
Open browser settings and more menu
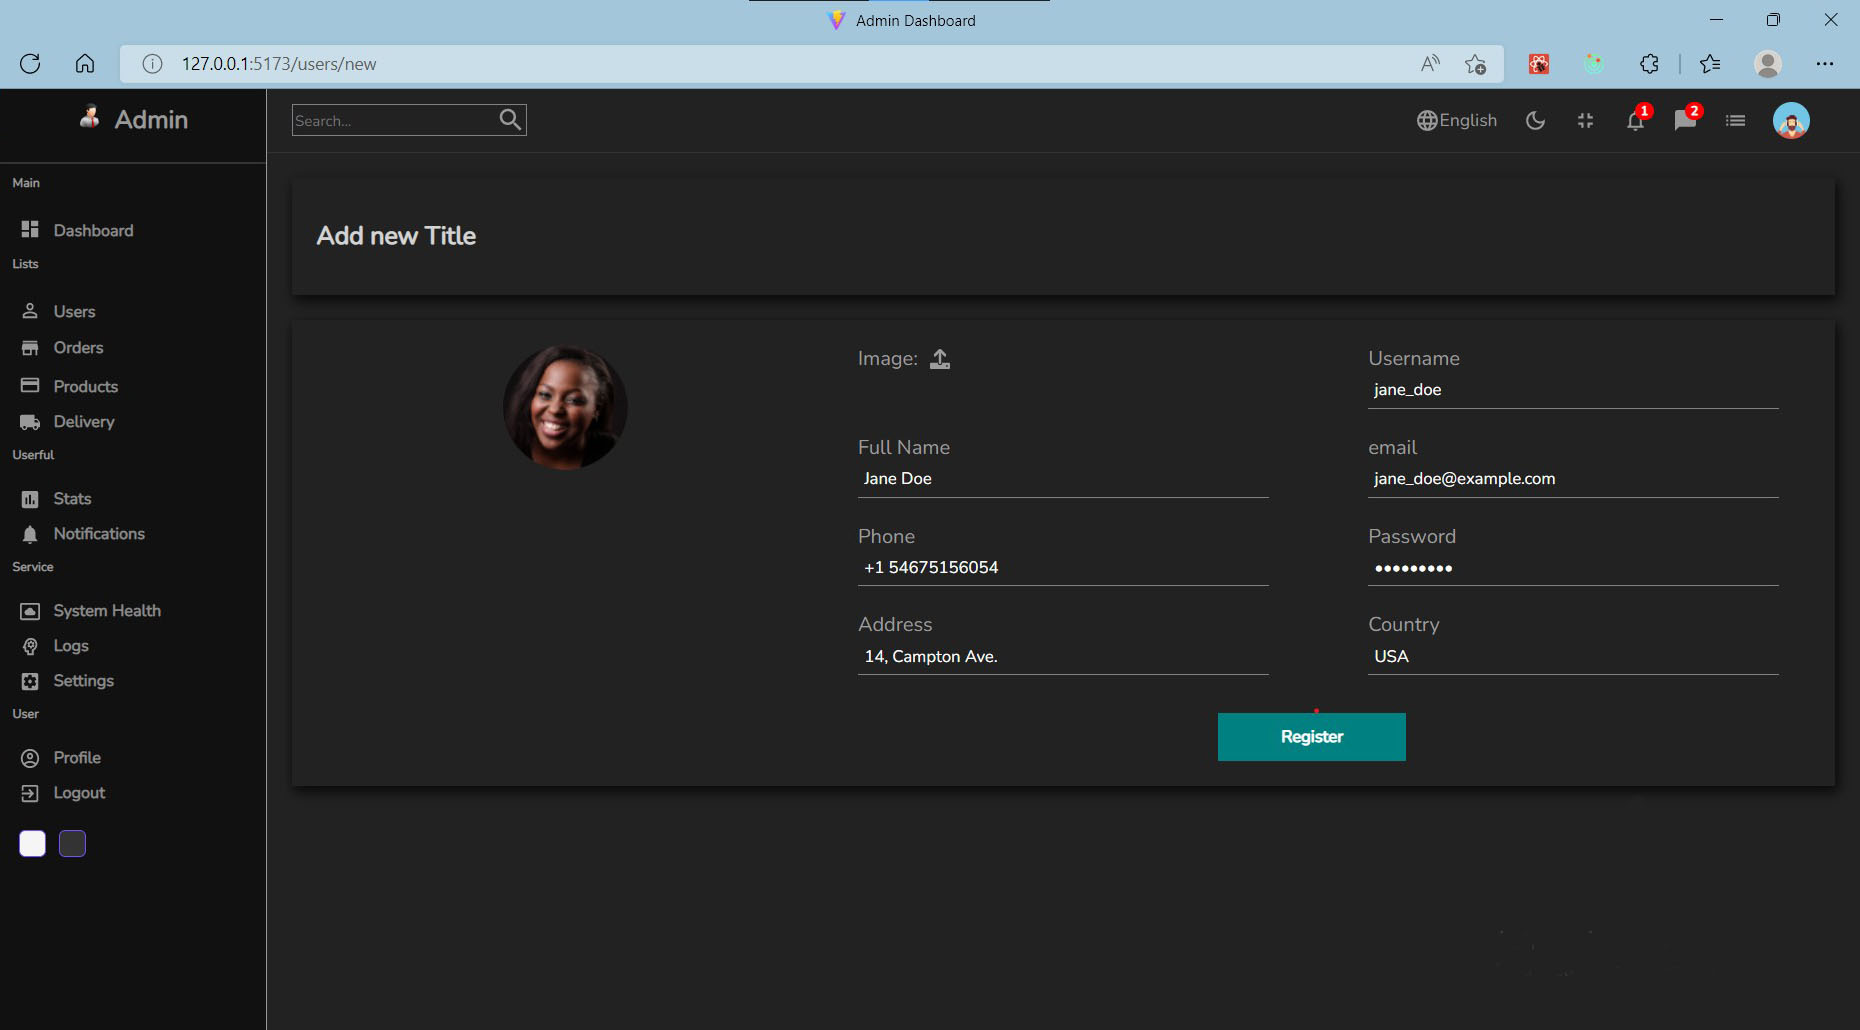click(1825, 64)
